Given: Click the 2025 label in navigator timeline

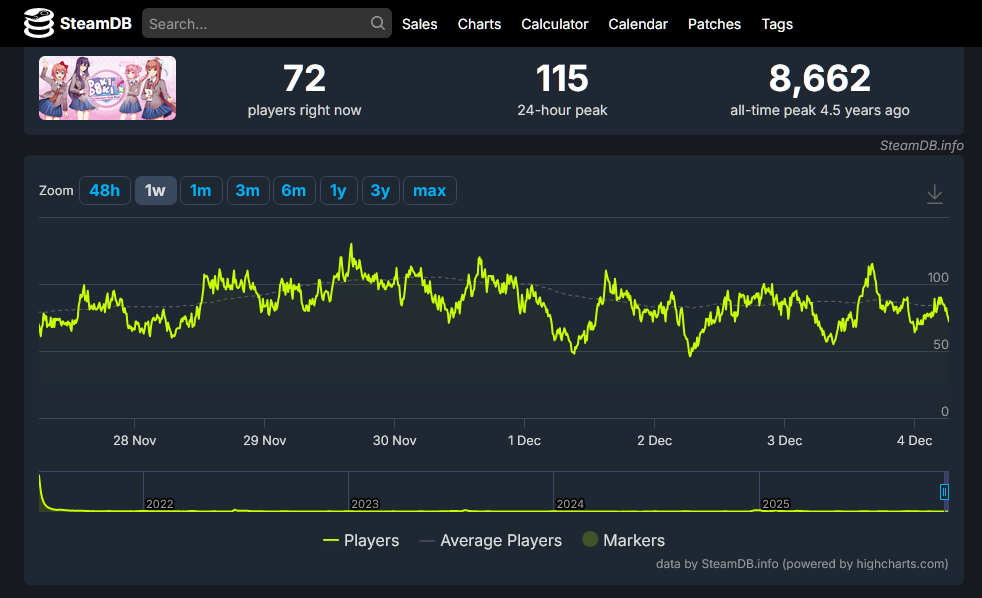Looking at the screenshot, I should click(776, 503).
